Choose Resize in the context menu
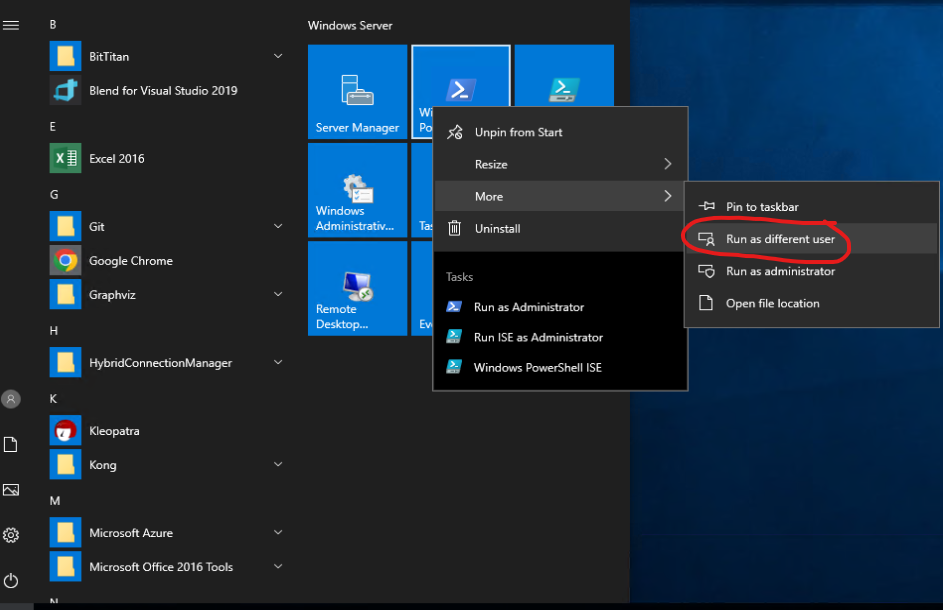 561,164
